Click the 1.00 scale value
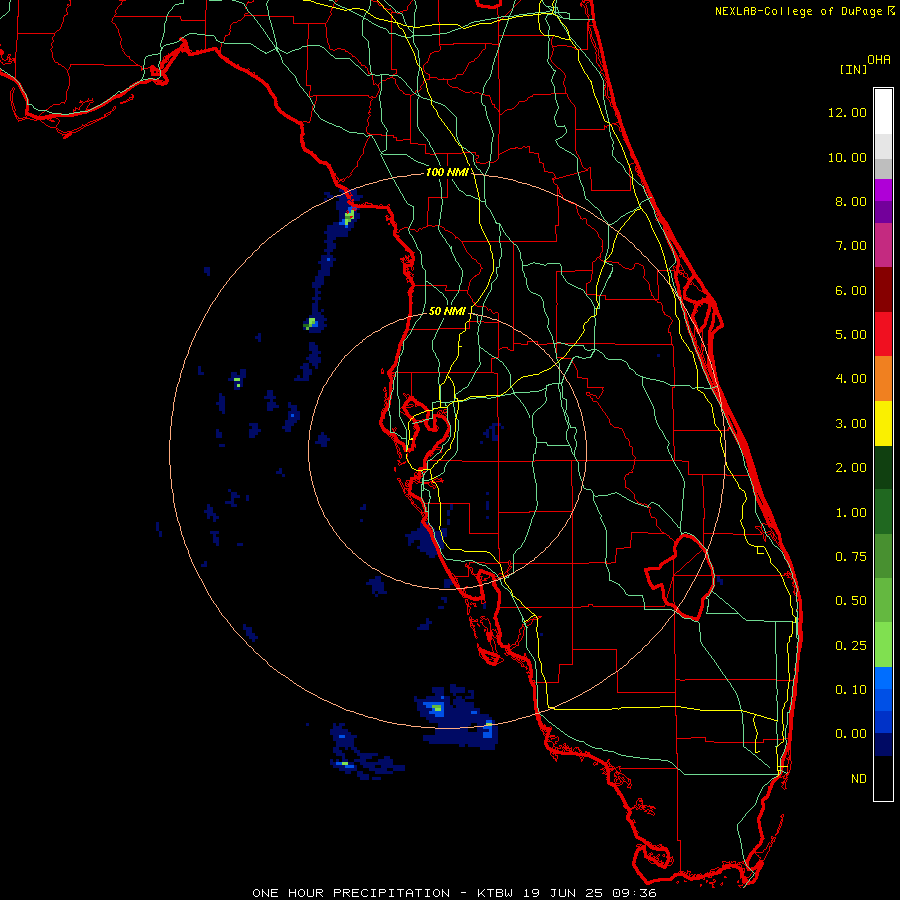900x900 pixels. tap(851, 513)
